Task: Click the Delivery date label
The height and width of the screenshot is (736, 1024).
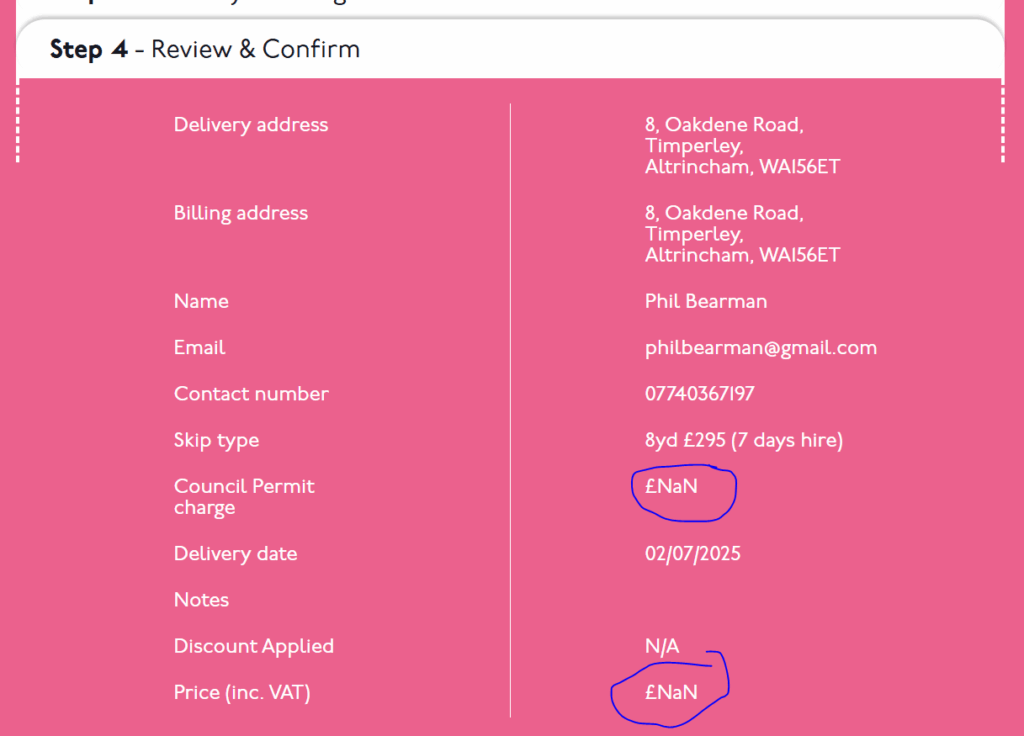Action: click(235, 554)
